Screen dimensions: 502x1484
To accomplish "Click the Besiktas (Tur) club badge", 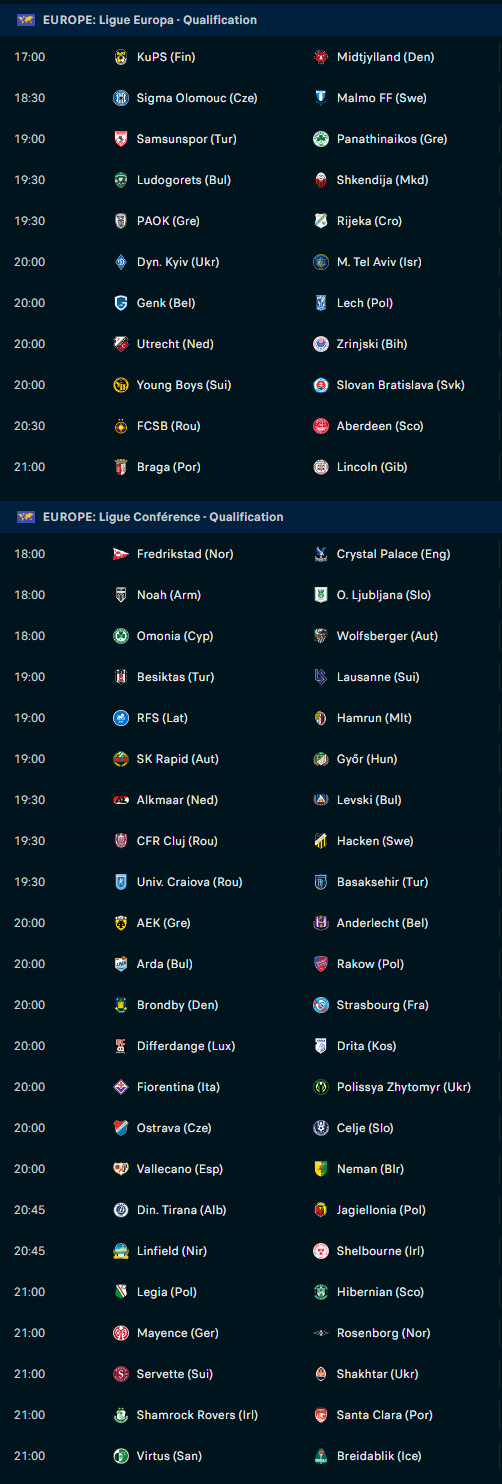I will (x=121, y=677).
